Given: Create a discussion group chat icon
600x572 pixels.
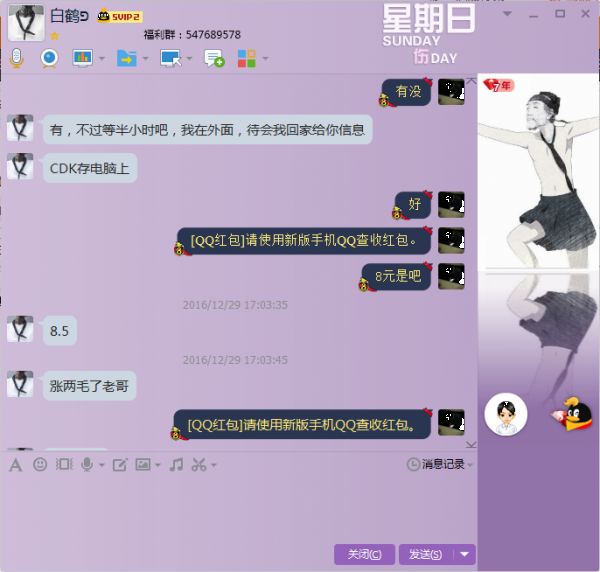Looking at the screenshot, I should 214,58.
